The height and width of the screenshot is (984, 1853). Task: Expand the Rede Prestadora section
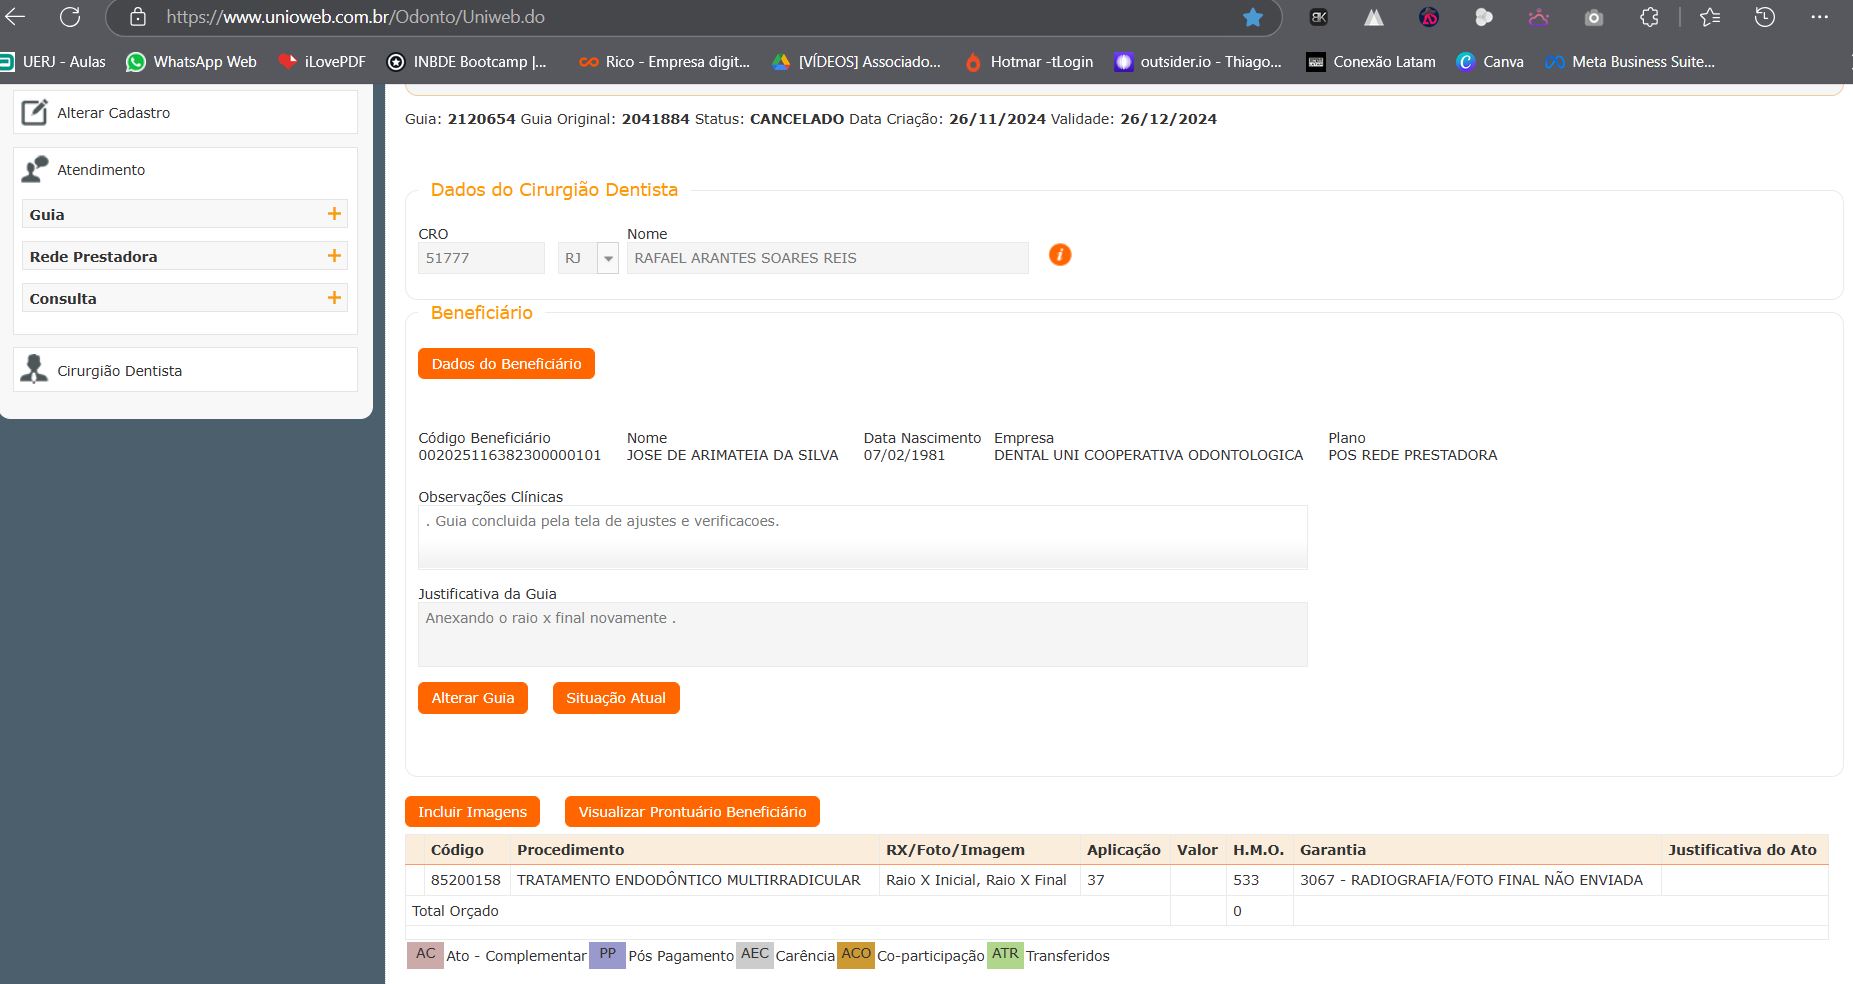(x=334, y=256)
